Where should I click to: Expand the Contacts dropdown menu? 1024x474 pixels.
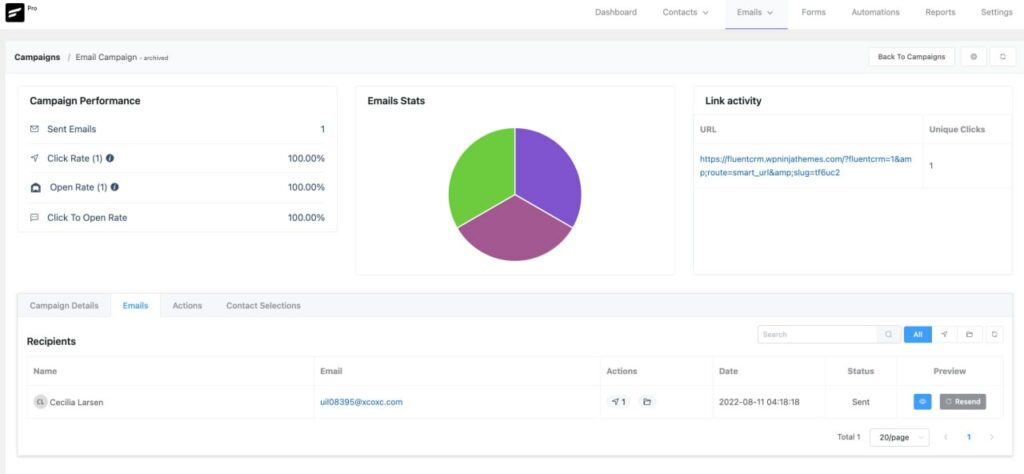[x=685, y=12]
